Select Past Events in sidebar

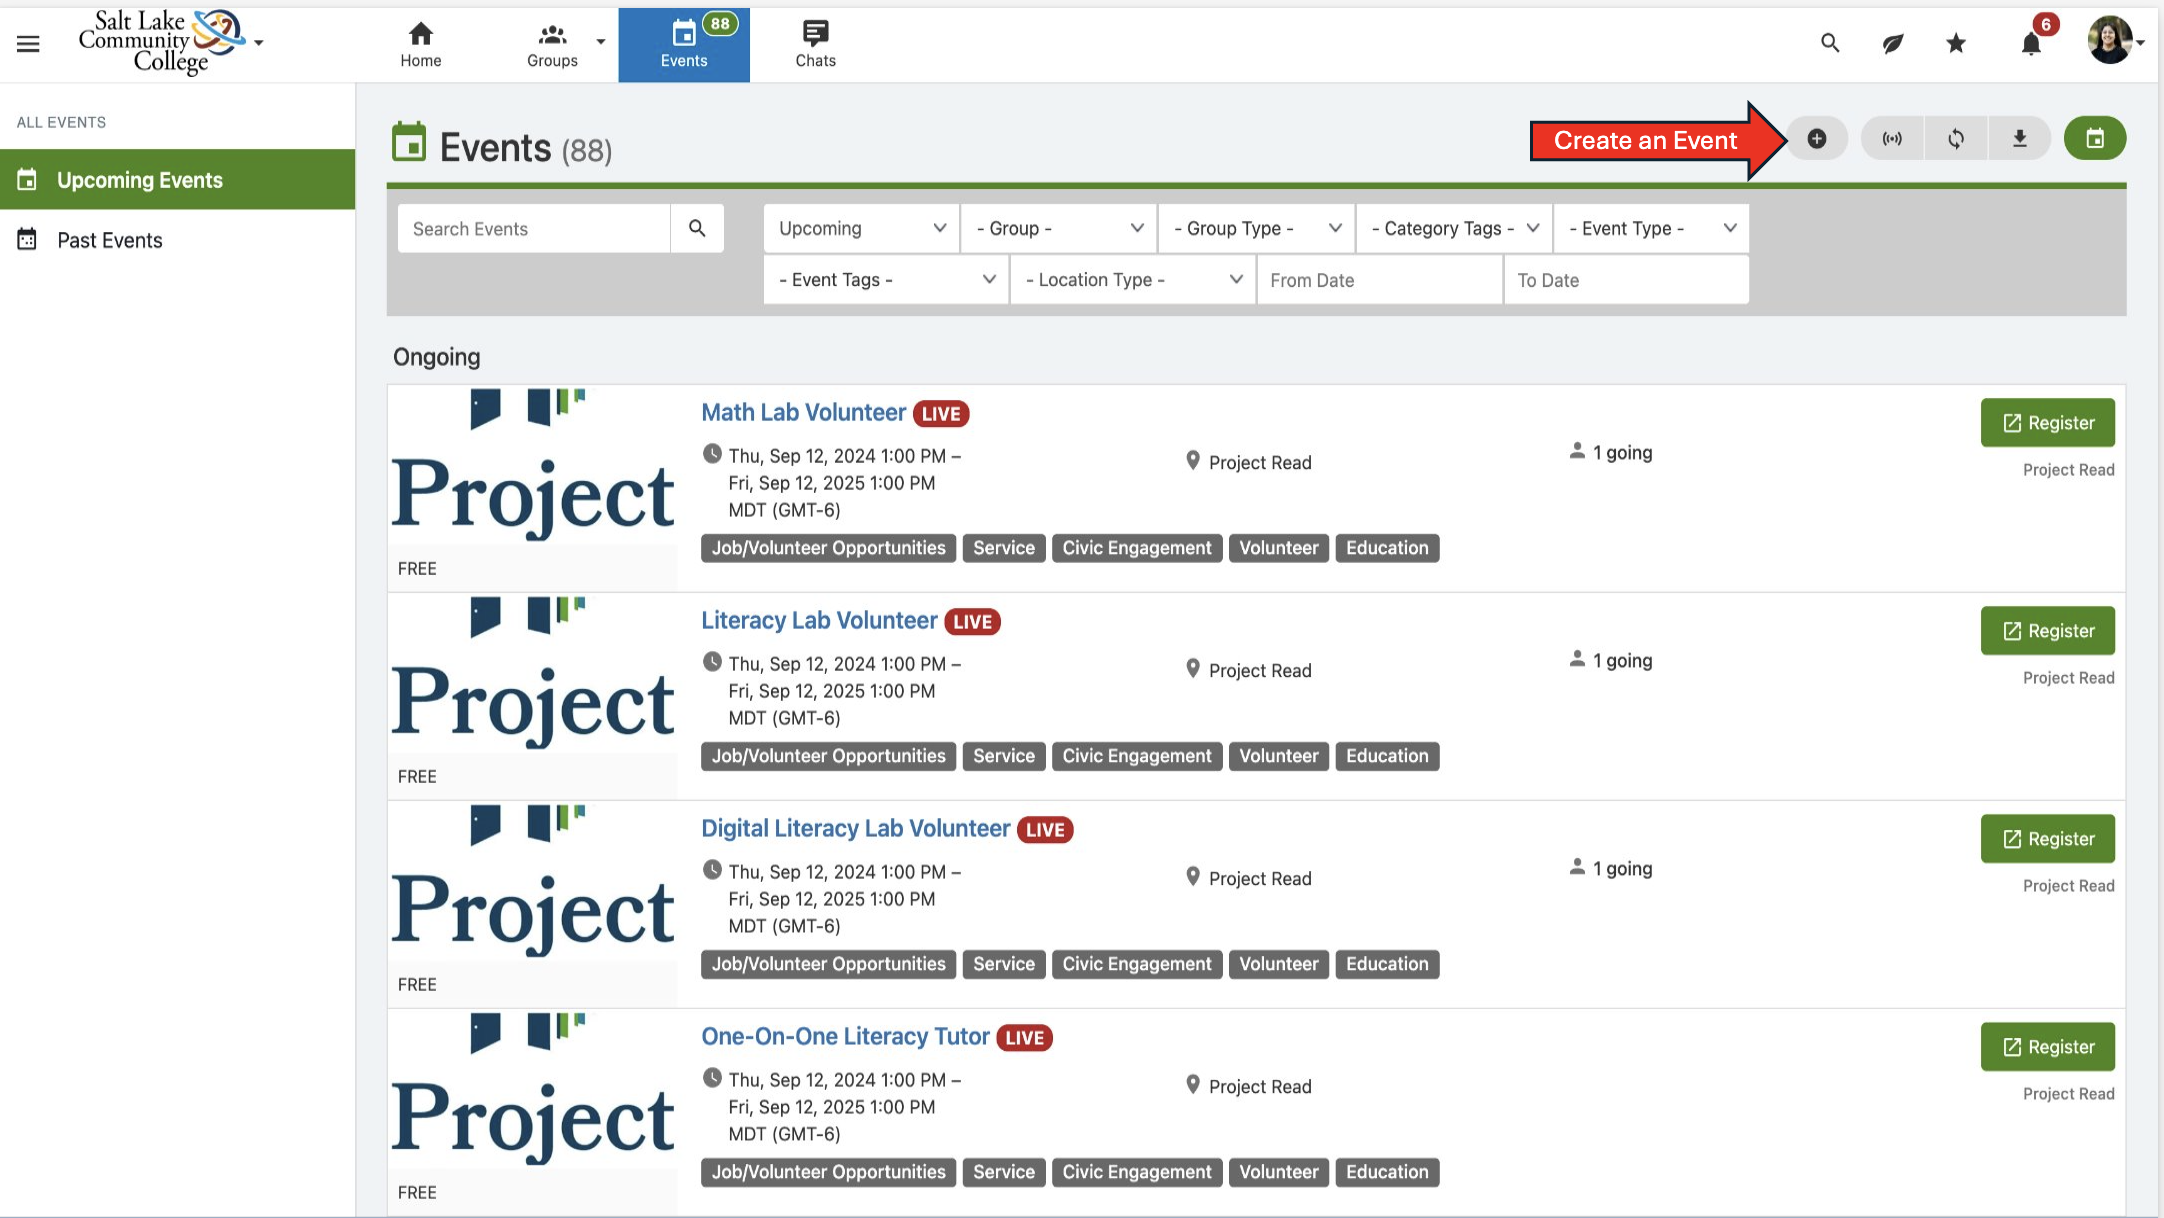pos(109,240)
